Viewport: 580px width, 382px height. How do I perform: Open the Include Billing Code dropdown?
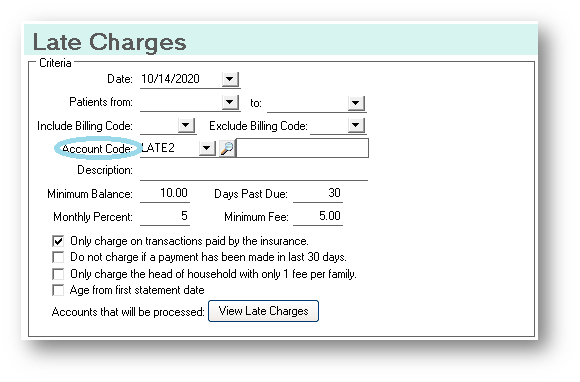click(x=186, y=125)
